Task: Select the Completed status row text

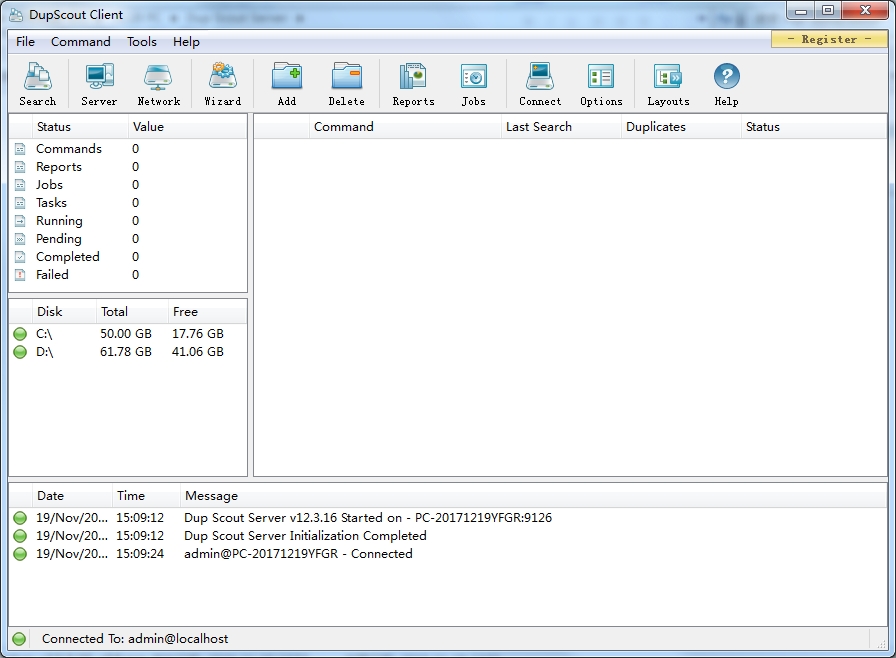Action: (x=67, y=257)
